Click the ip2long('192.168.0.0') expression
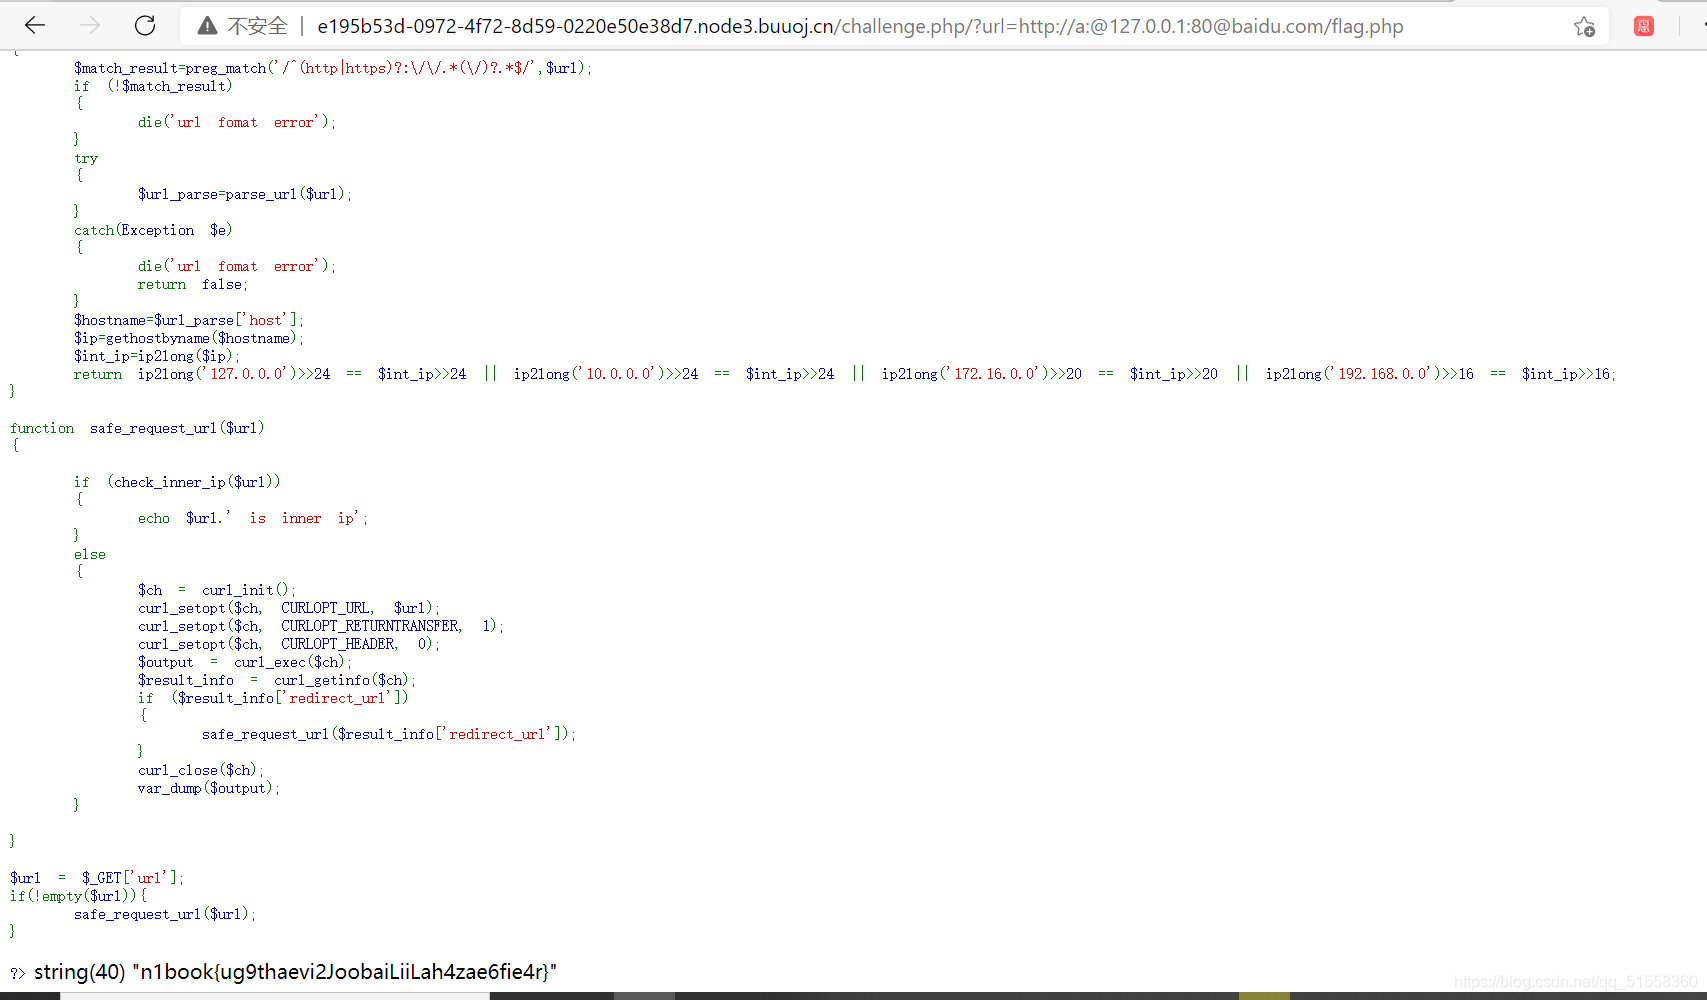Screen dimensions: 1707x1000 tap(1351, 374)
